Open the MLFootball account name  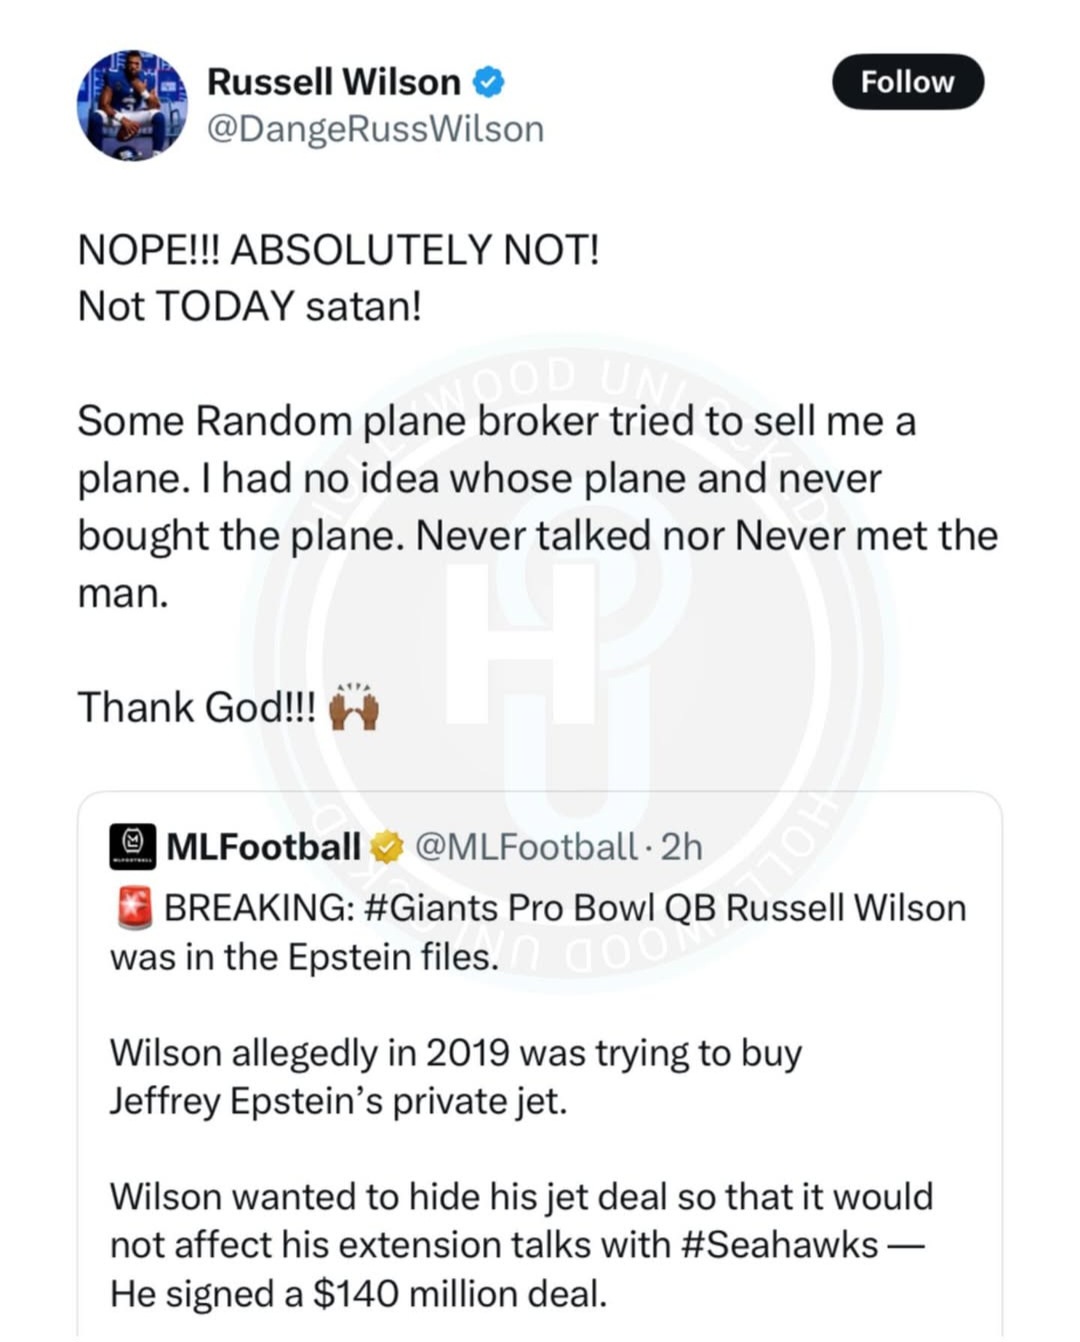pos(263,847)
